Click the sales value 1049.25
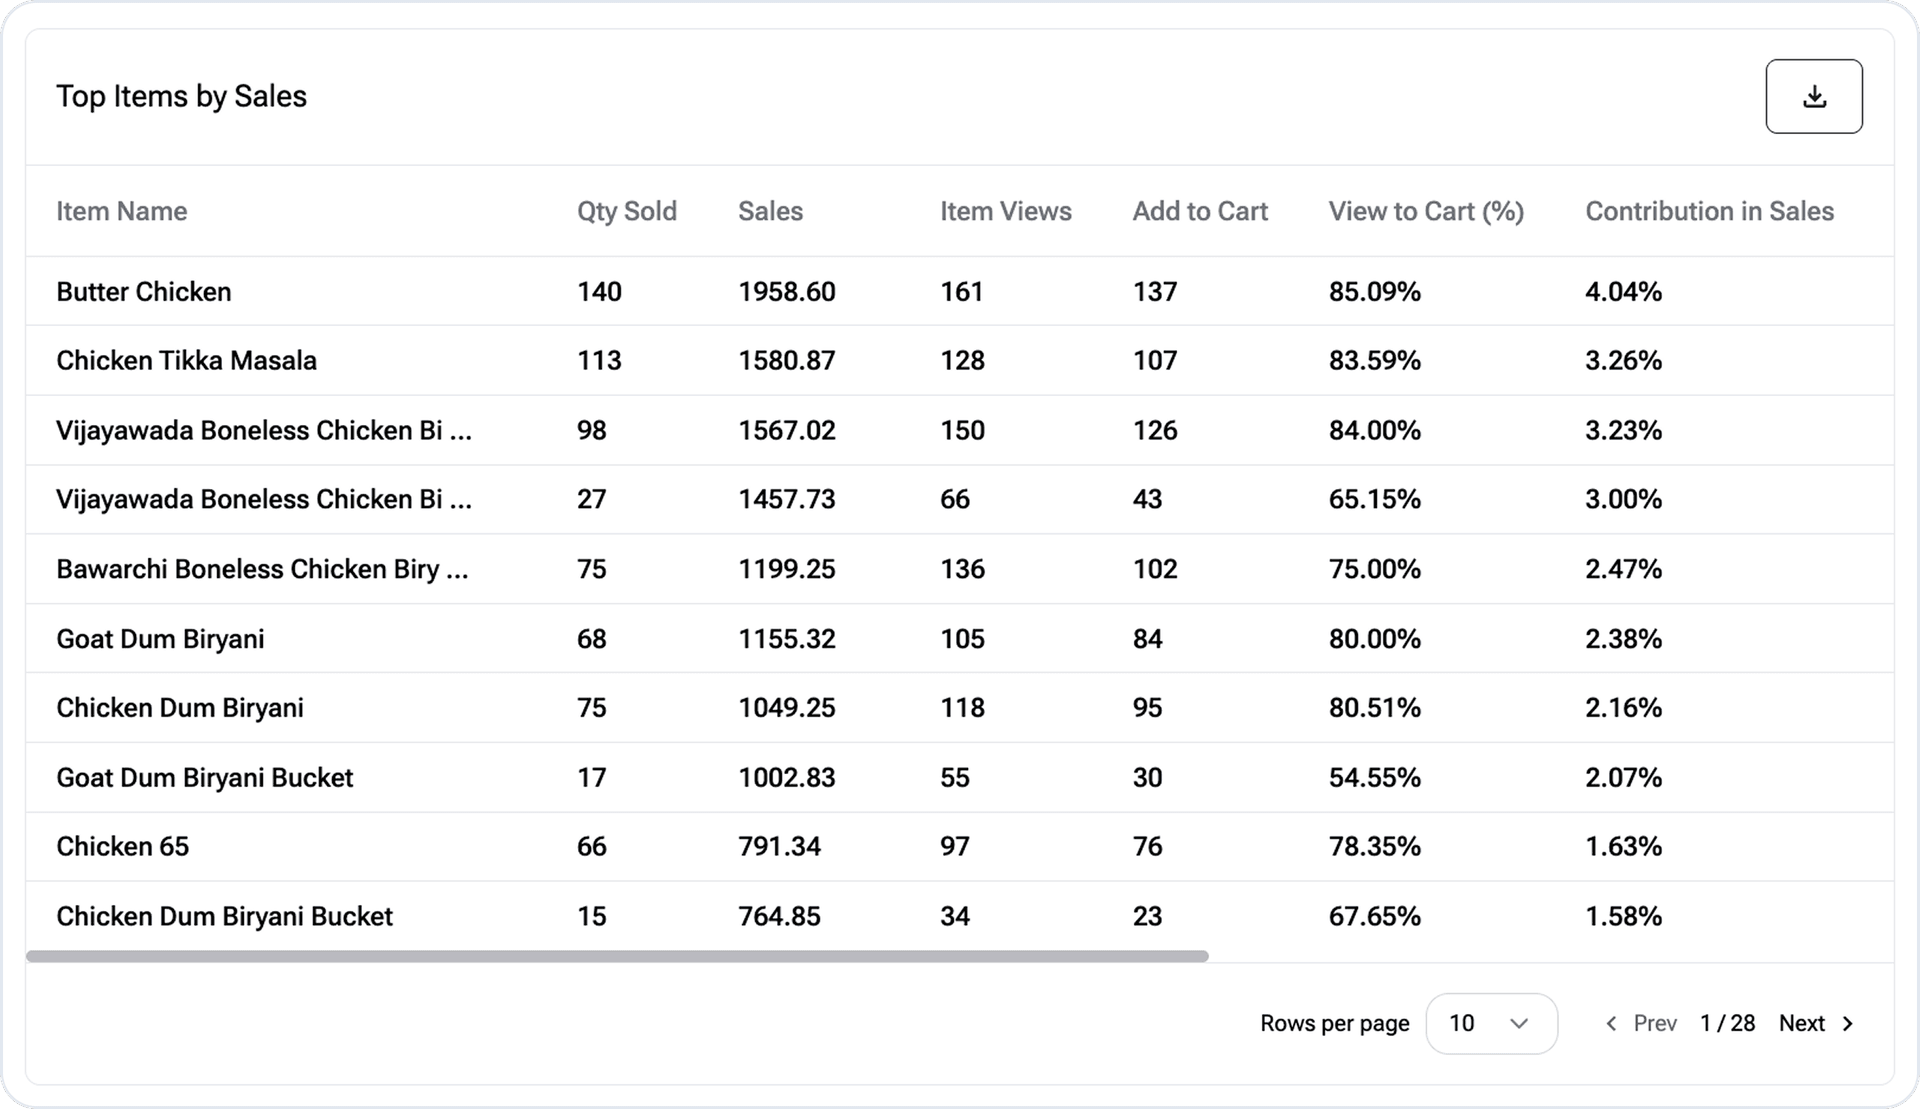Screen dimensions: 1920x1109 pos(787,707)
